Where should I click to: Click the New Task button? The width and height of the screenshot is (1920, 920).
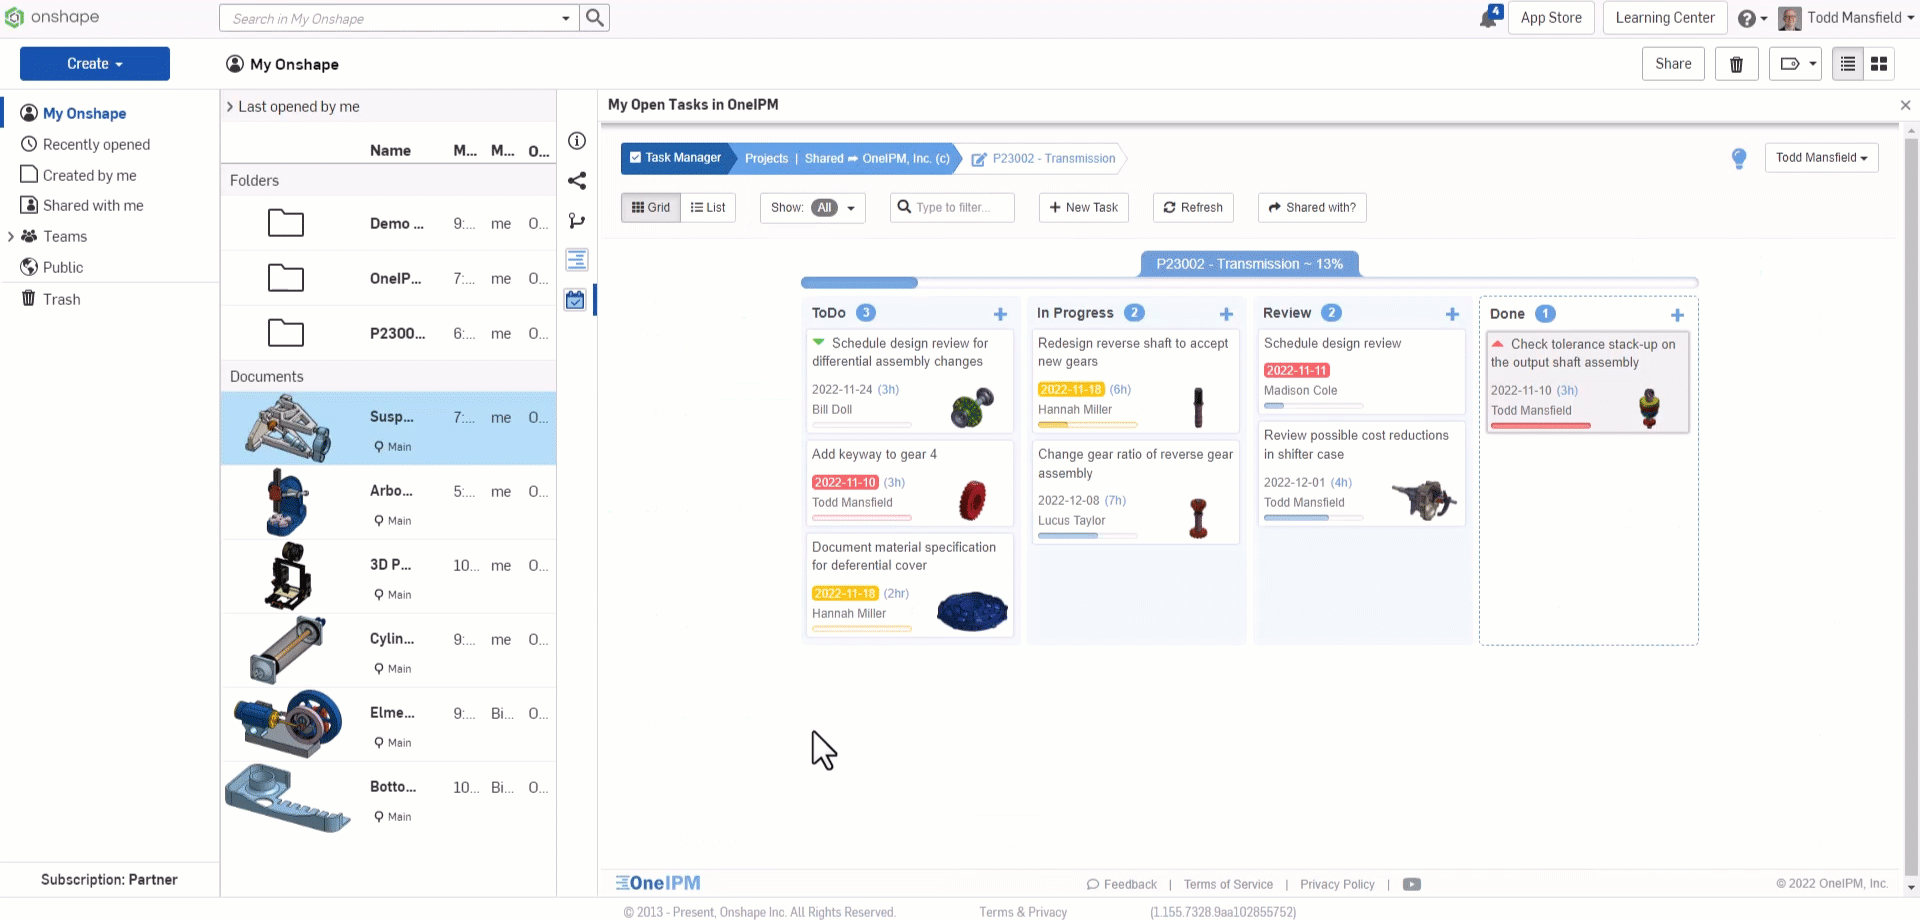coord(1083,207)
